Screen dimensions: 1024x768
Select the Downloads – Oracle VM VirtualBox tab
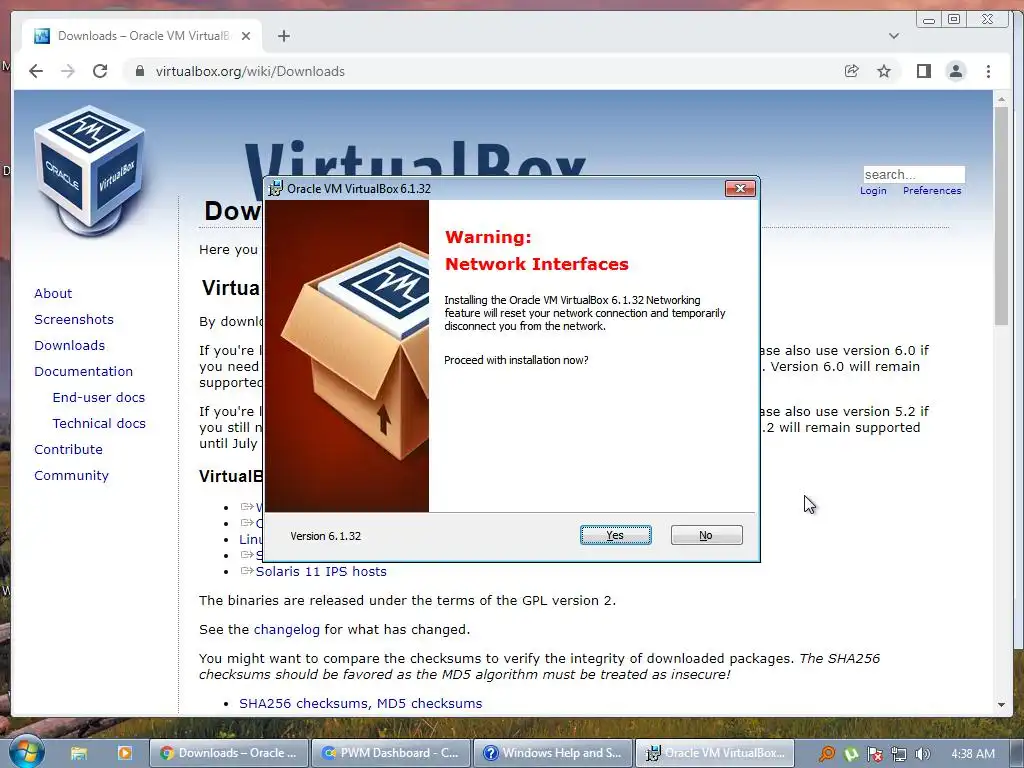coord(142,36)
